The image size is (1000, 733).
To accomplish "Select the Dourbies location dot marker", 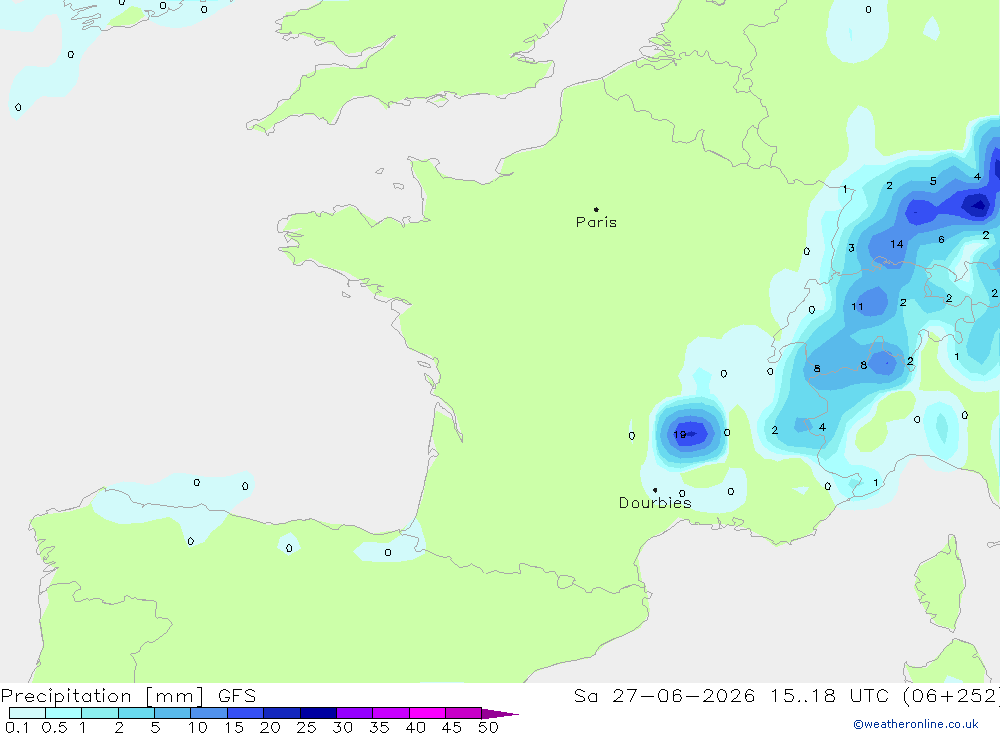I will pos(655,490).
